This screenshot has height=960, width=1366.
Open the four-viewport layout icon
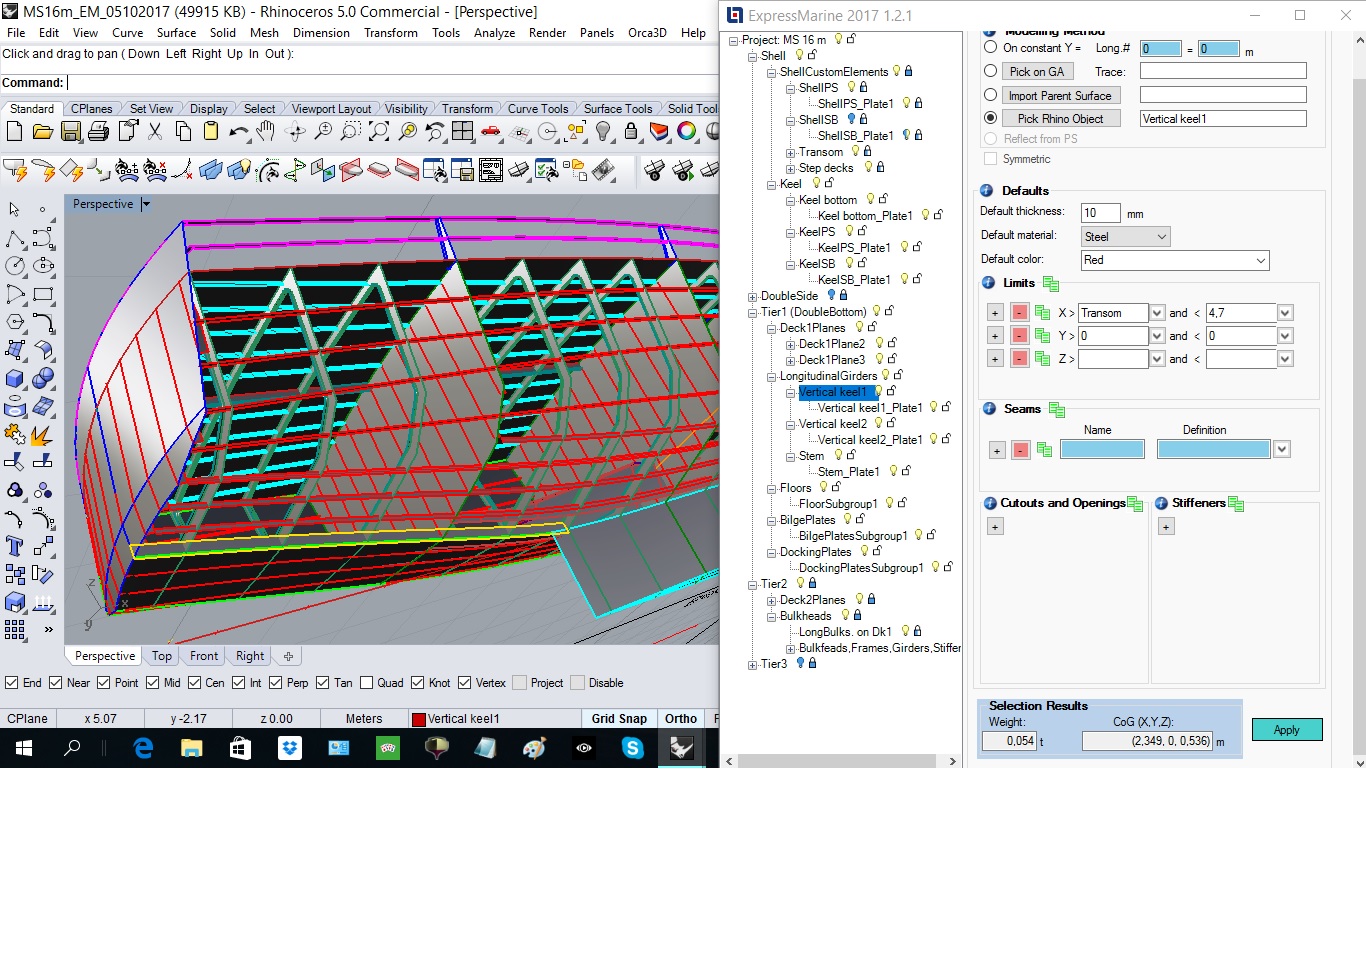click(462, 132)
